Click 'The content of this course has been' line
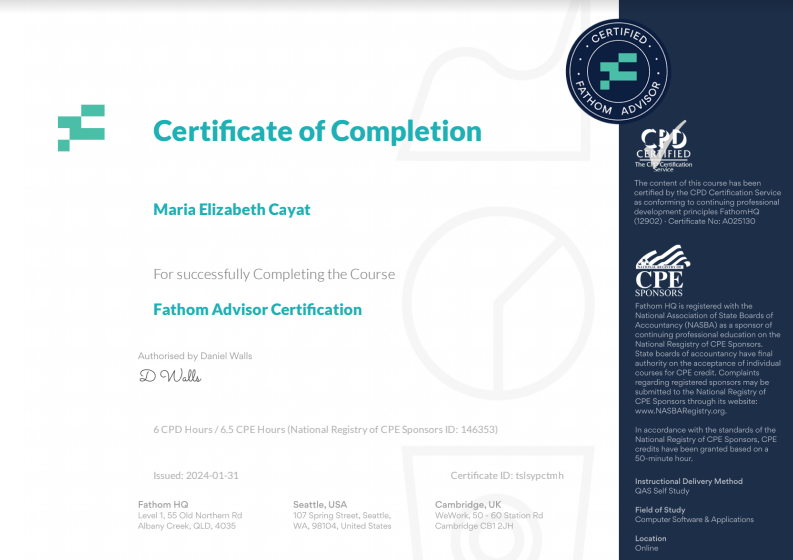Screen dimensions: 793x560 pos(697,183)
